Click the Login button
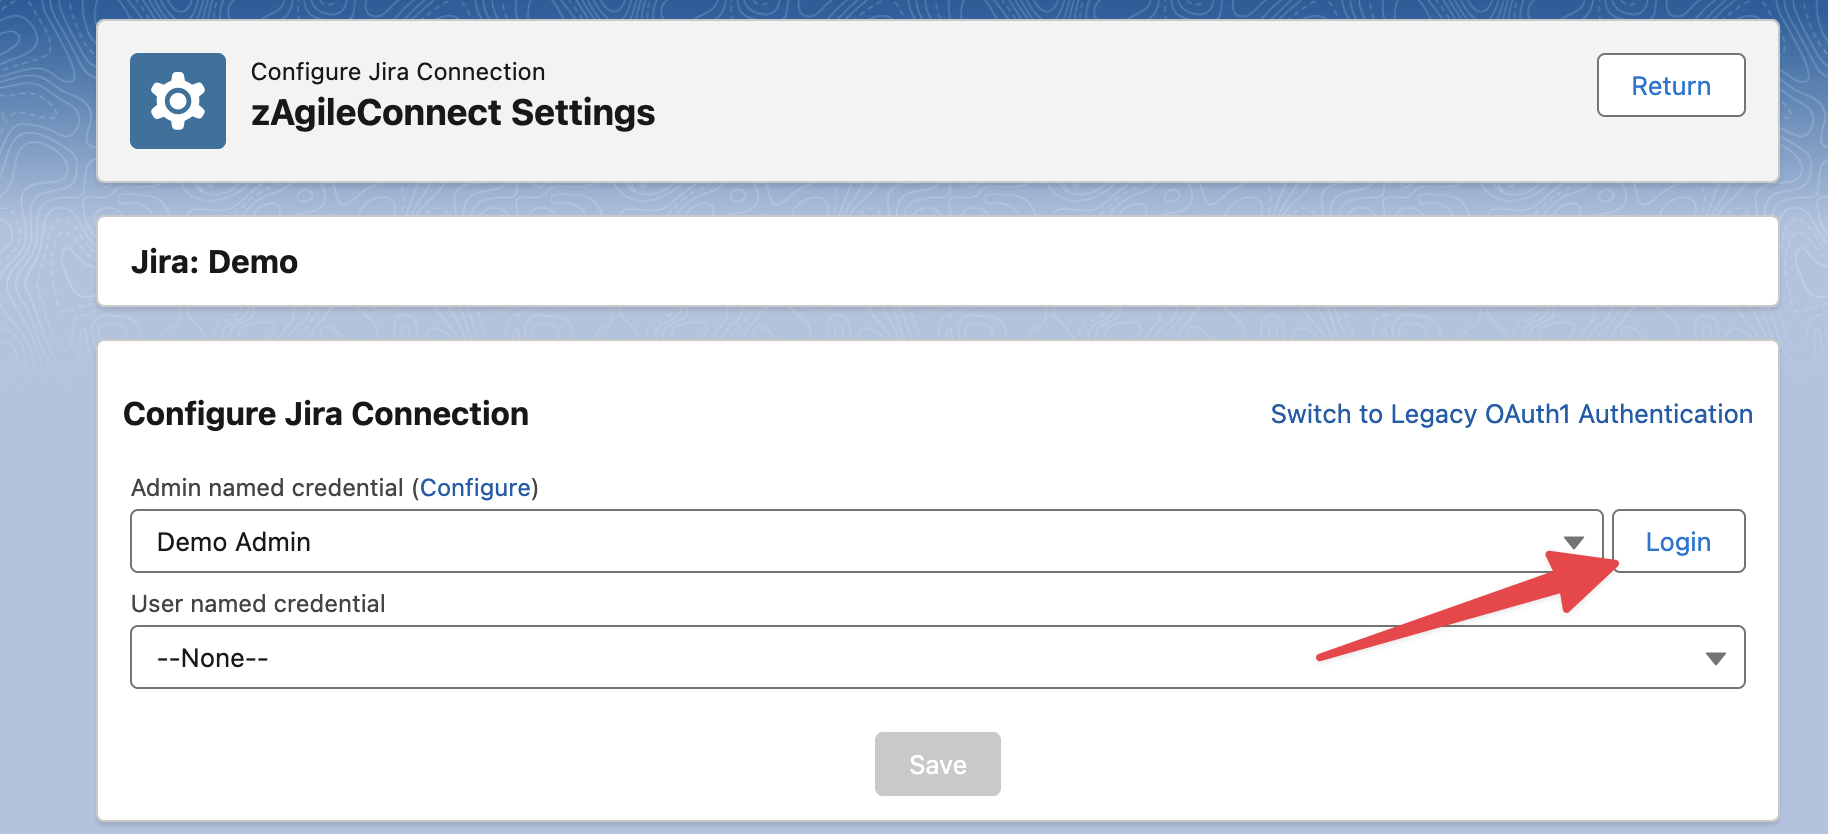This screenshot has width=1828, height=834. tap(1678, 542)
